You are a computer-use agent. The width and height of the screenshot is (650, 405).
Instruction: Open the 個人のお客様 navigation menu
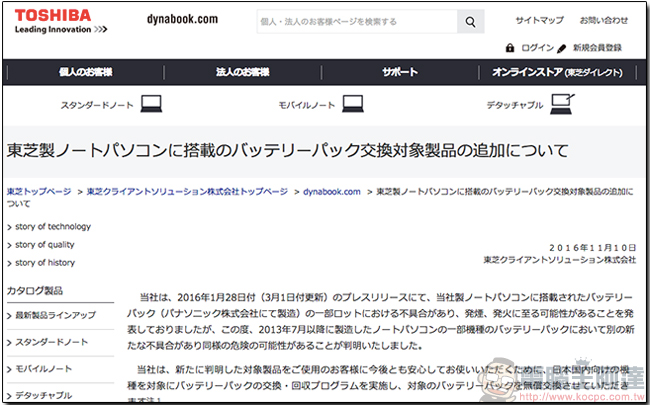(x=86, y=72)
